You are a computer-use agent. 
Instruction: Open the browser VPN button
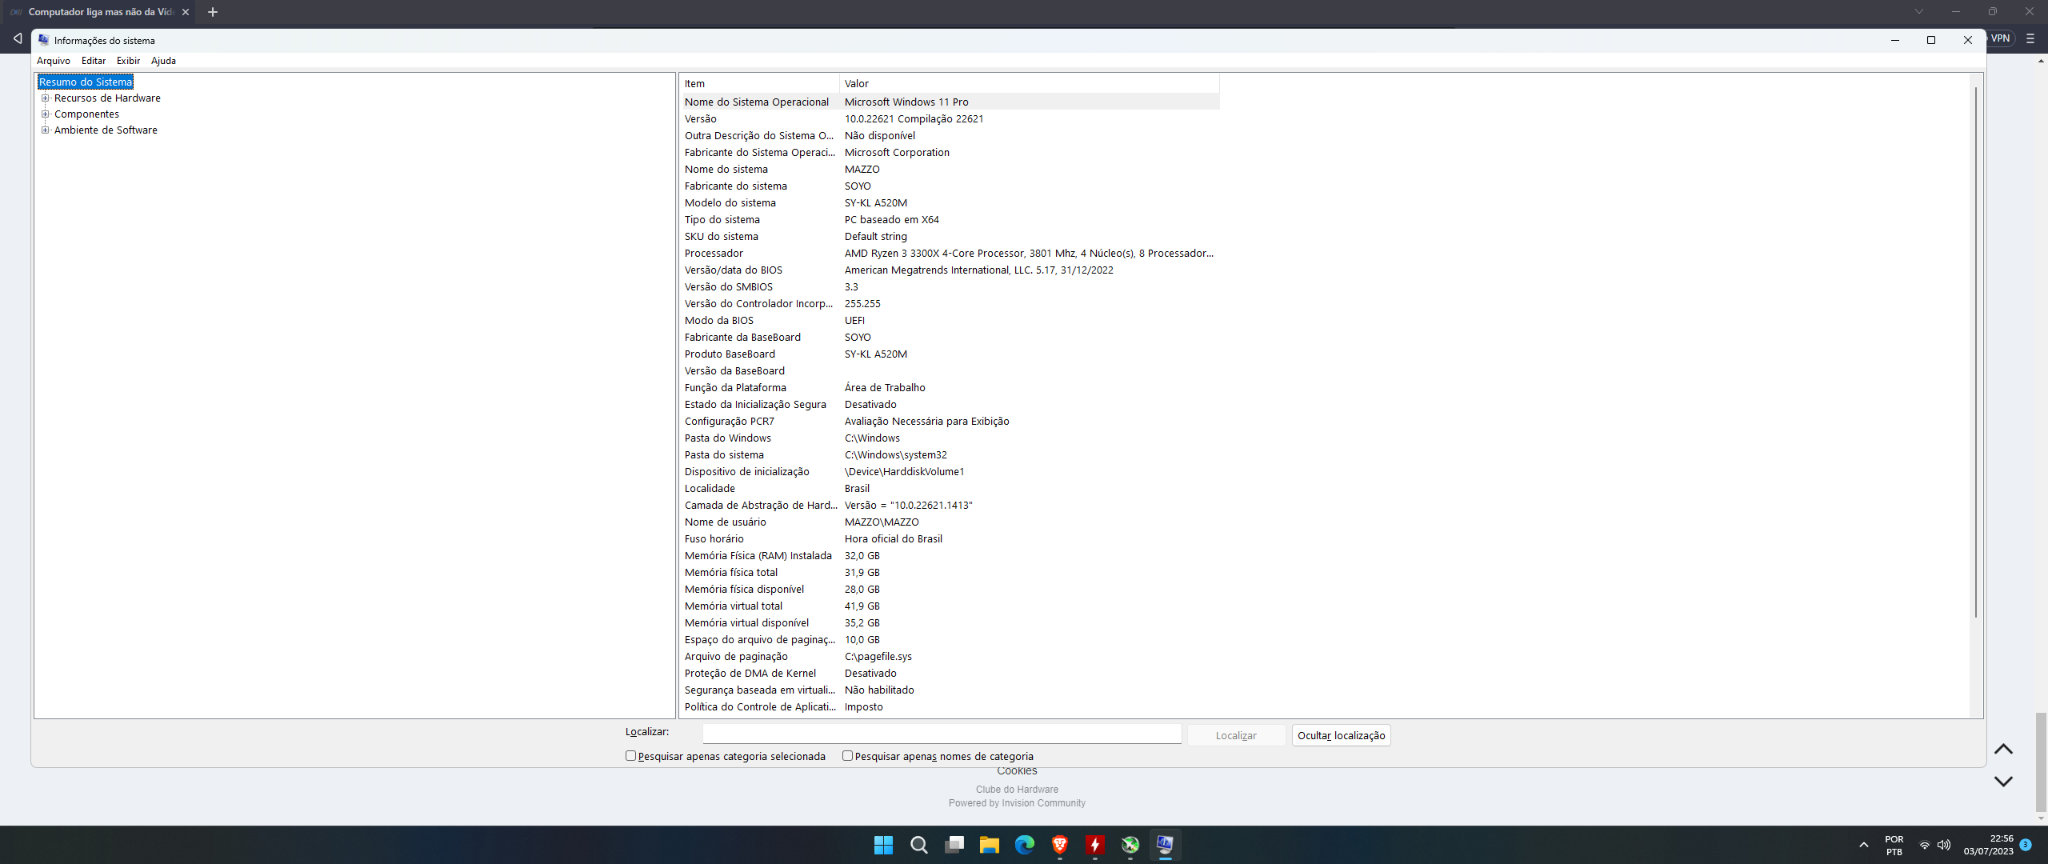2000,38
